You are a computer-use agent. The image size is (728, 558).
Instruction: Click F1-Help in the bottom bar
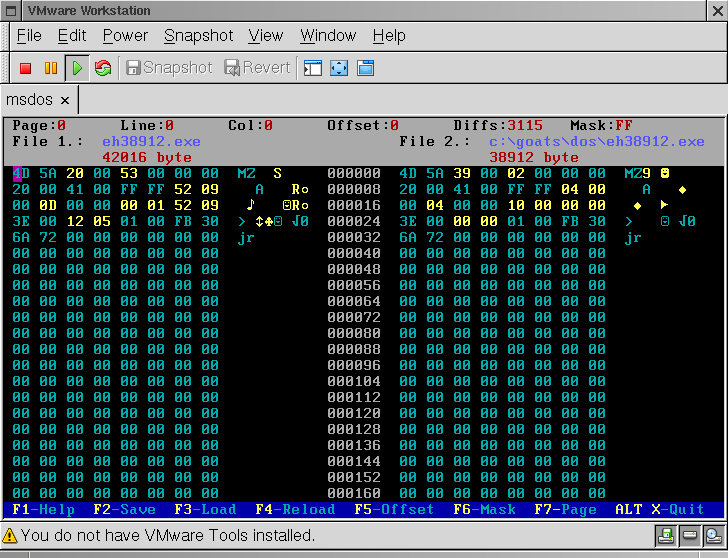[44, 510]
